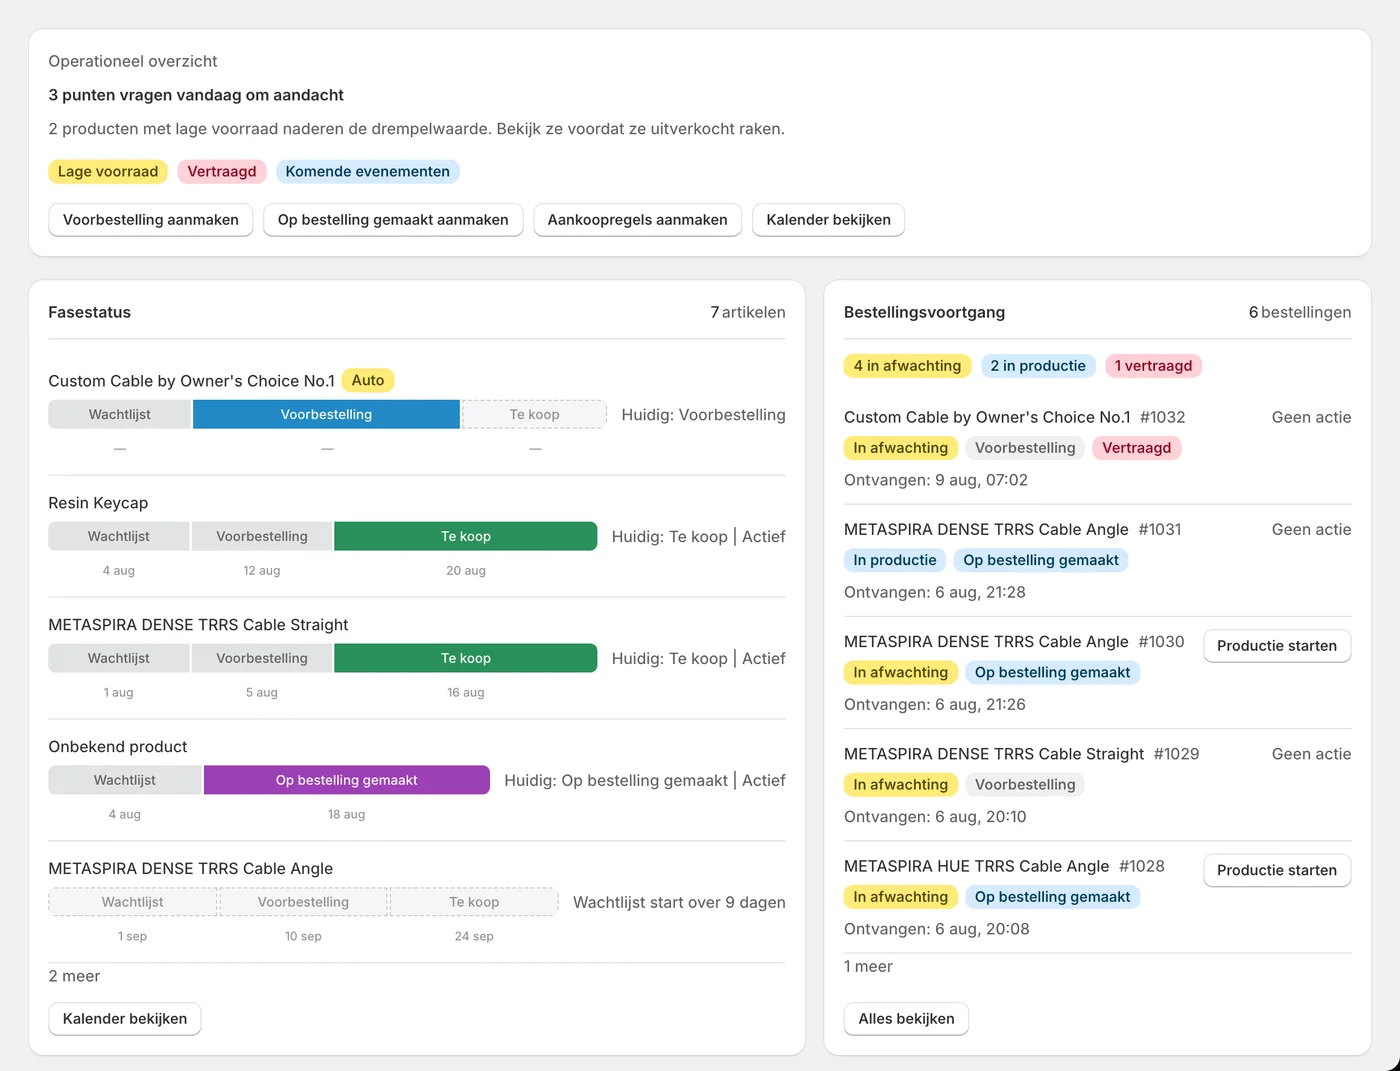Click the 1 meer text under orders
1400x1071 pixels.
coord(868,966)
